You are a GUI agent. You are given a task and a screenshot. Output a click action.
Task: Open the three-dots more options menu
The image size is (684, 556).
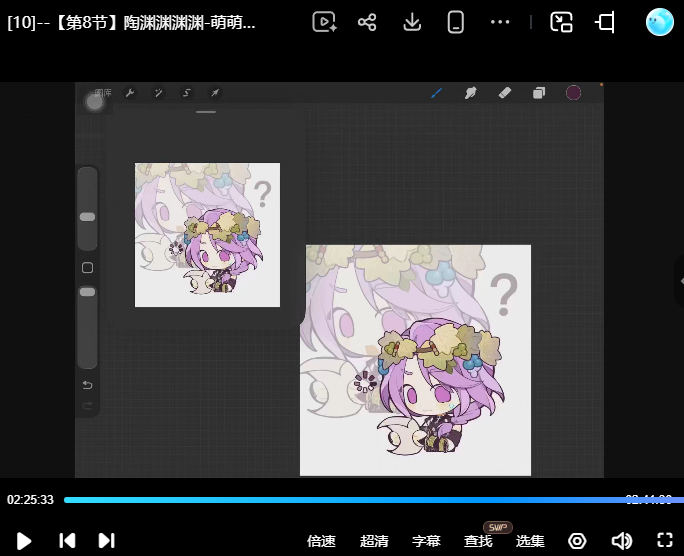[500, 22]
